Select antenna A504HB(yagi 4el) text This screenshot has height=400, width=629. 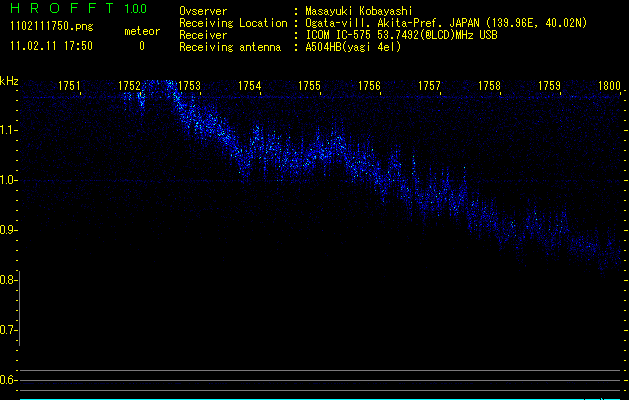coord(353,47)
